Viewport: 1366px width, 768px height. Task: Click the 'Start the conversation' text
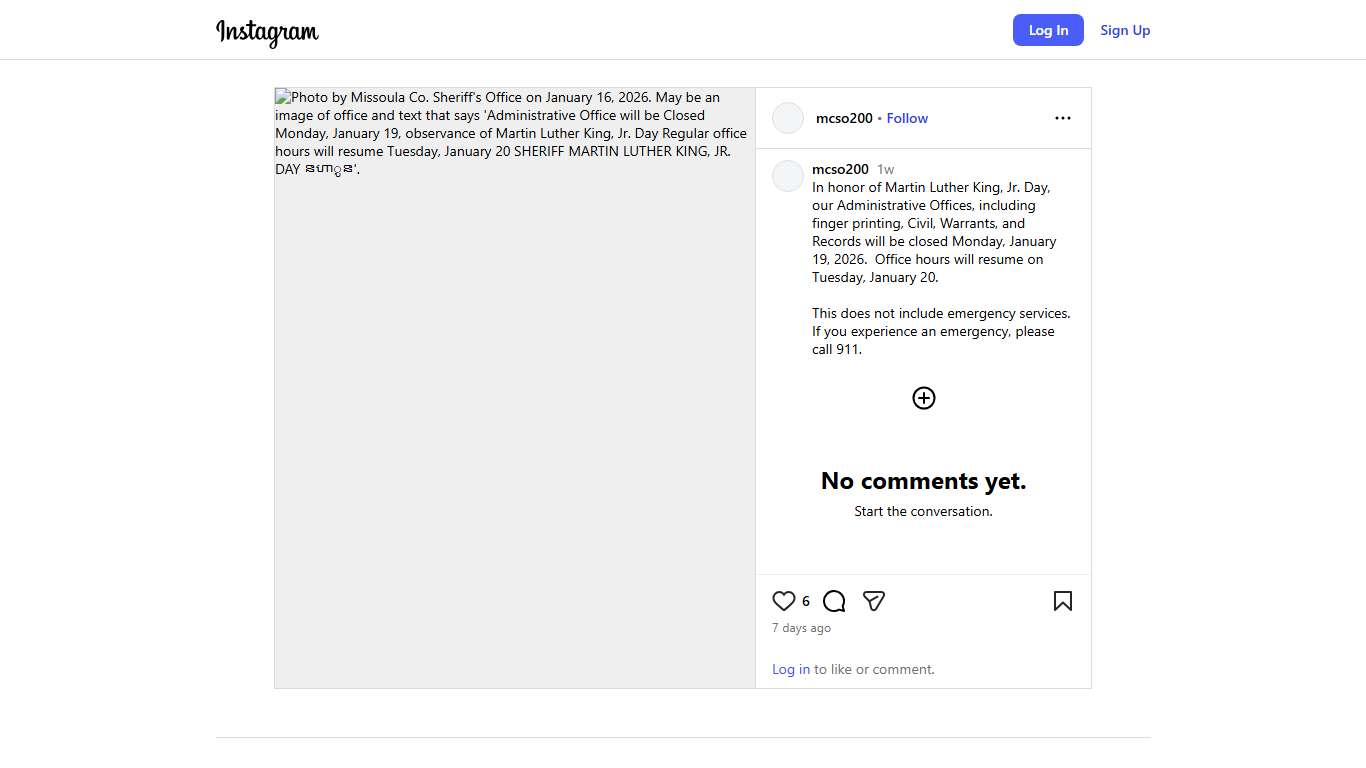[923, 511]
